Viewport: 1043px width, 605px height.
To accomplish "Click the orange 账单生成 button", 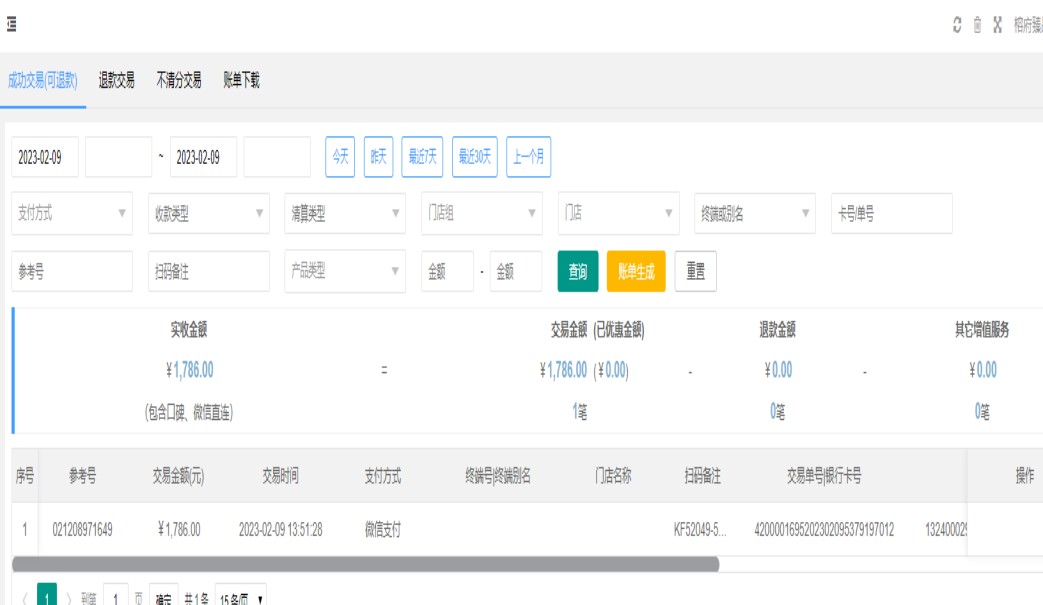I will pos(635,271).
